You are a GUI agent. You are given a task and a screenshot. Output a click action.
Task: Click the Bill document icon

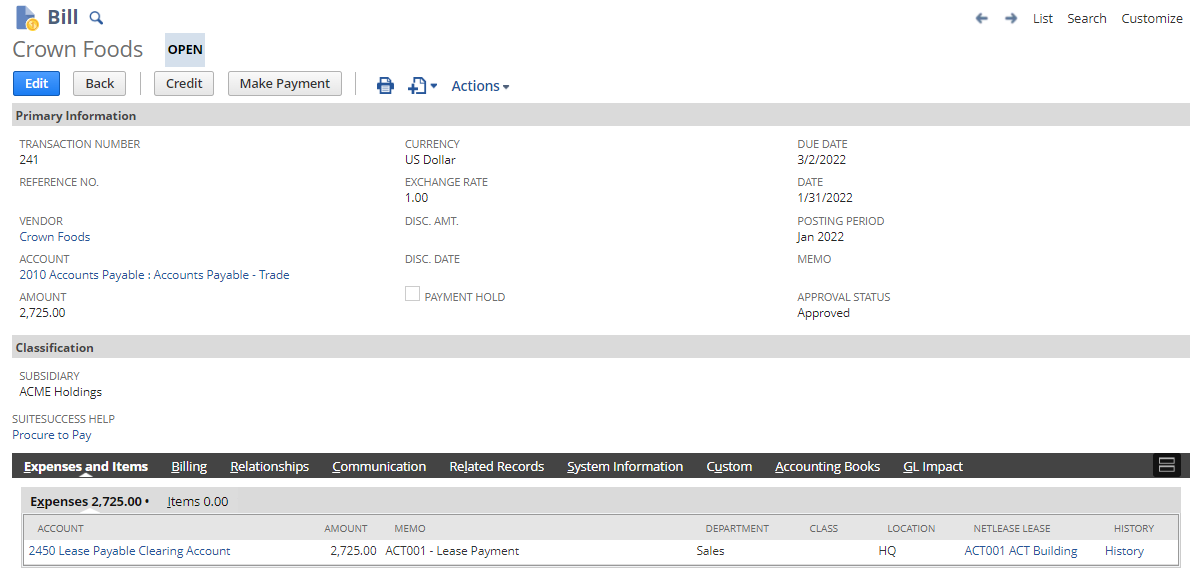(27, 18)
